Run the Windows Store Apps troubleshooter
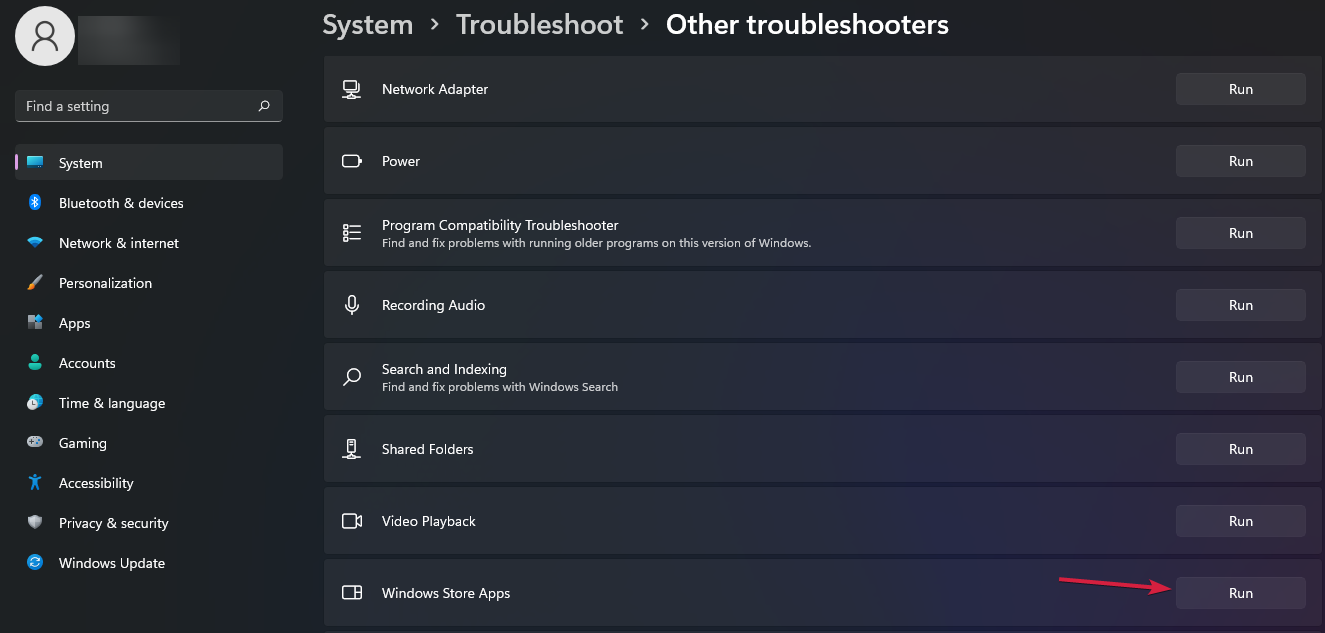The height and width of the screenshot is (633, 1325). (x=1240, y=593)
